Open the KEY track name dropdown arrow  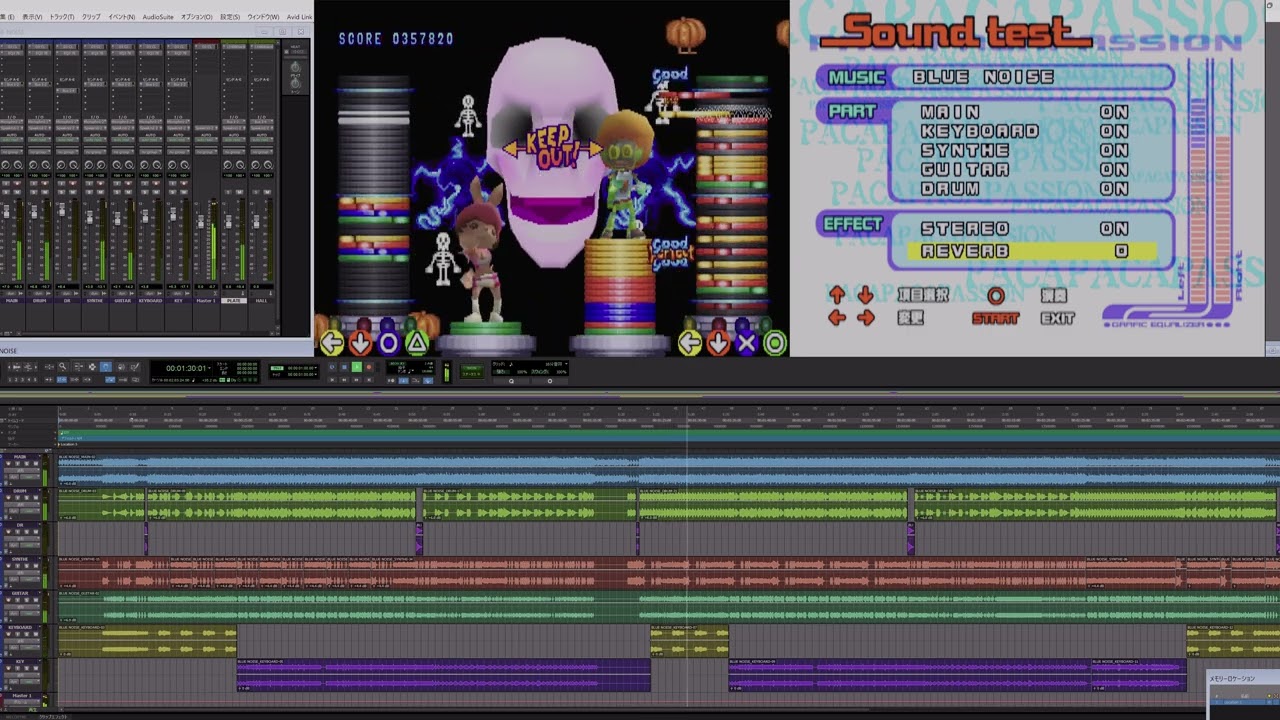[x=40, y=661]
